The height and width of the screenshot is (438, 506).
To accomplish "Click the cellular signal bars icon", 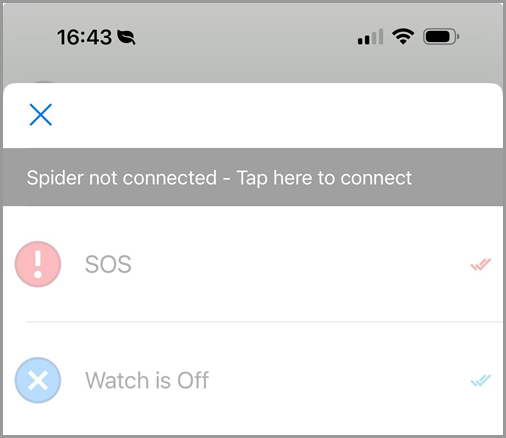I will [370, 37].
